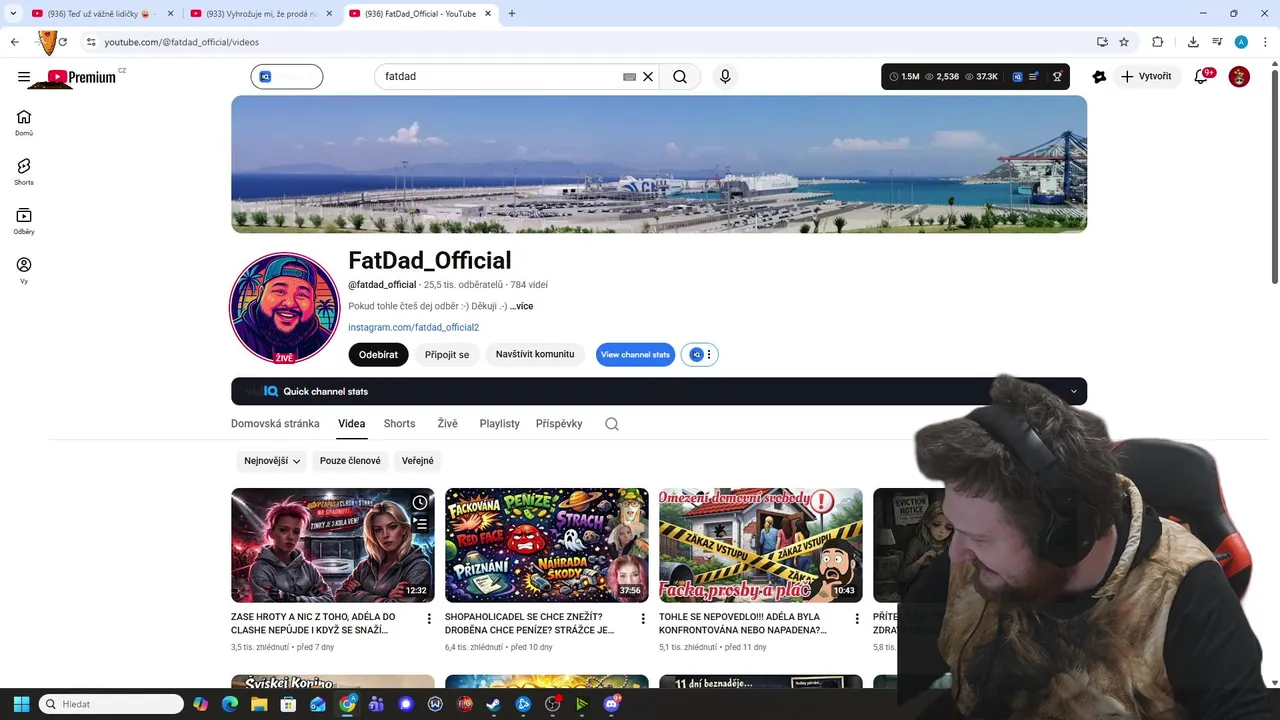Open Odběry in the left sidebar
The width and height of the screenshot is (1280, 720).
[x=24, y=221]
